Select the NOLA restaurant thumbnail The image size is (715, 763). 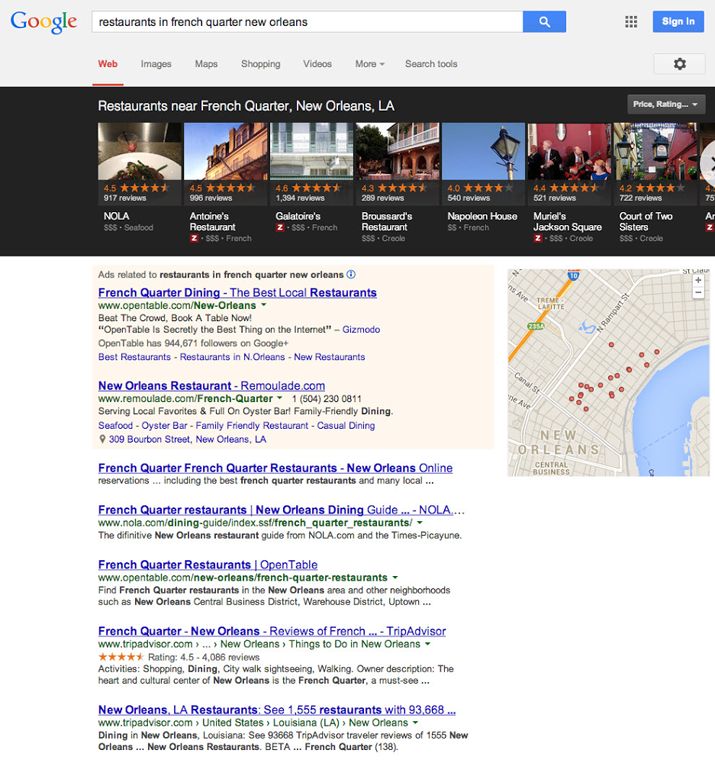click(140, 151)
